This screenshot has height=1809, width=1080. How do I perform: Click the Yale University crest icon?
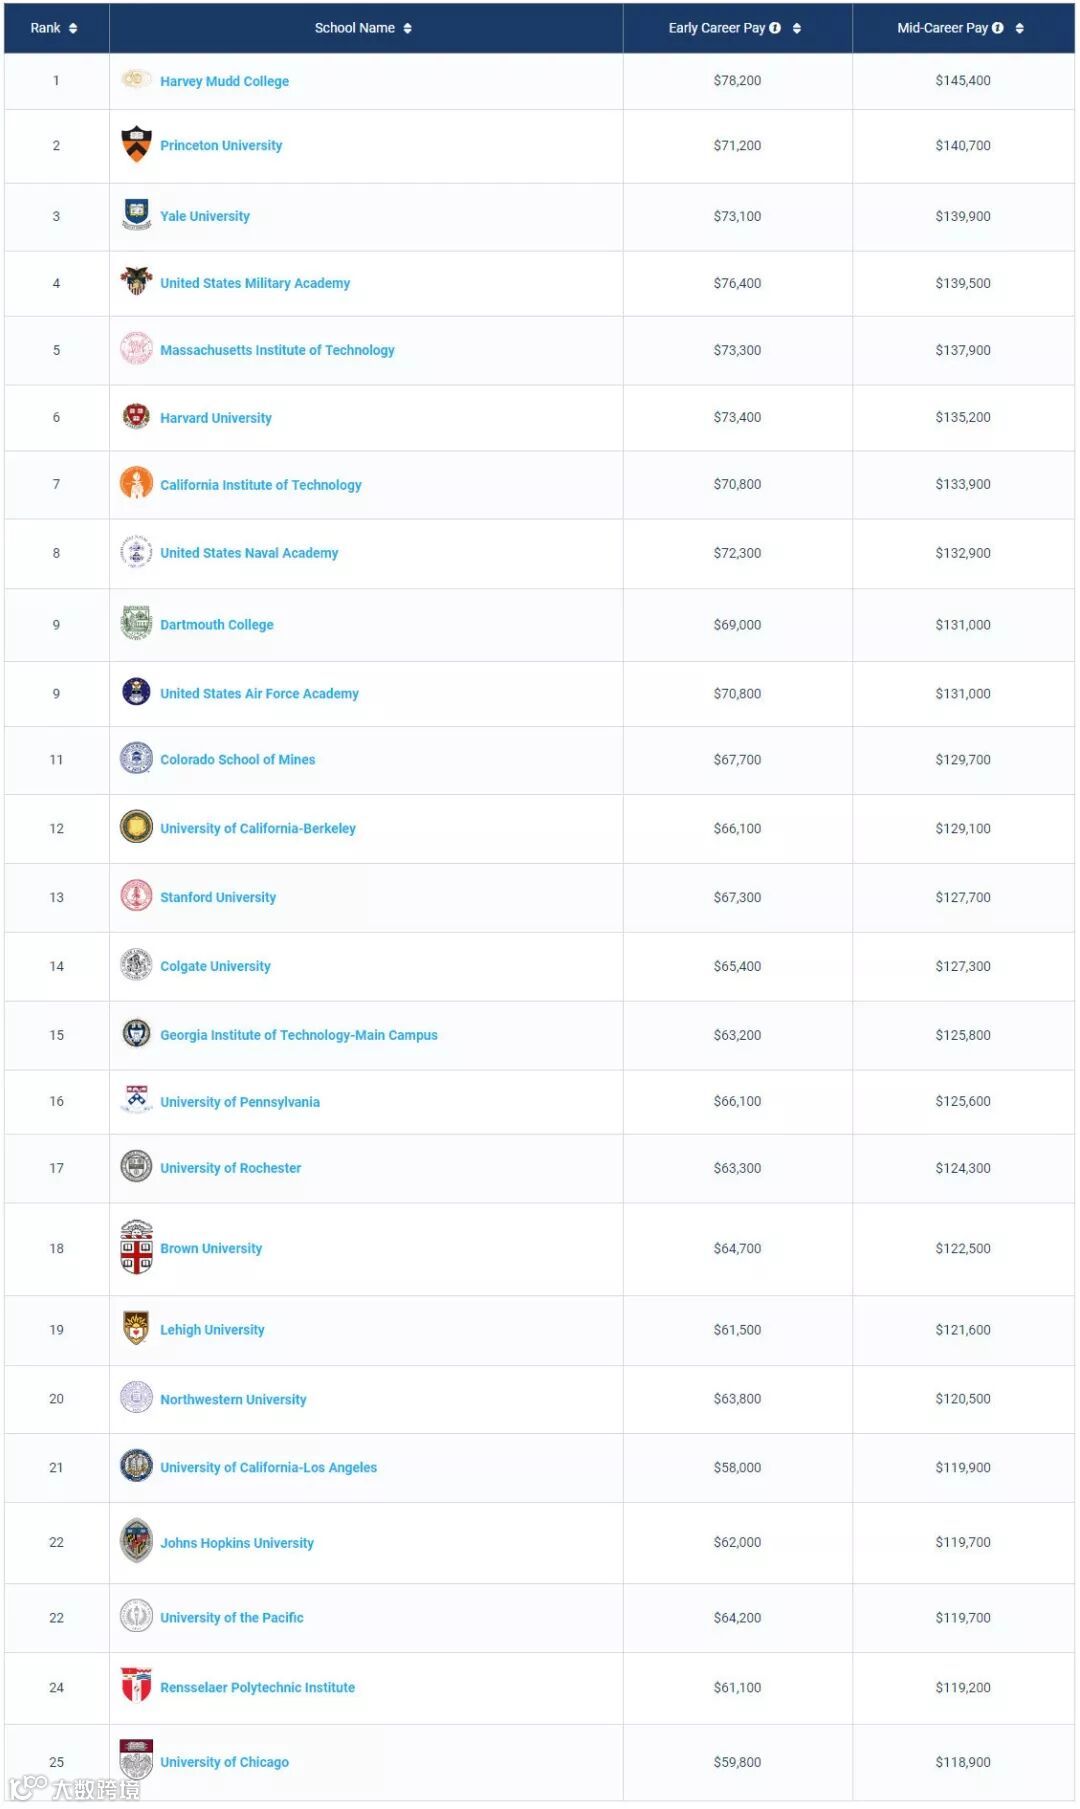click(136, 214)
